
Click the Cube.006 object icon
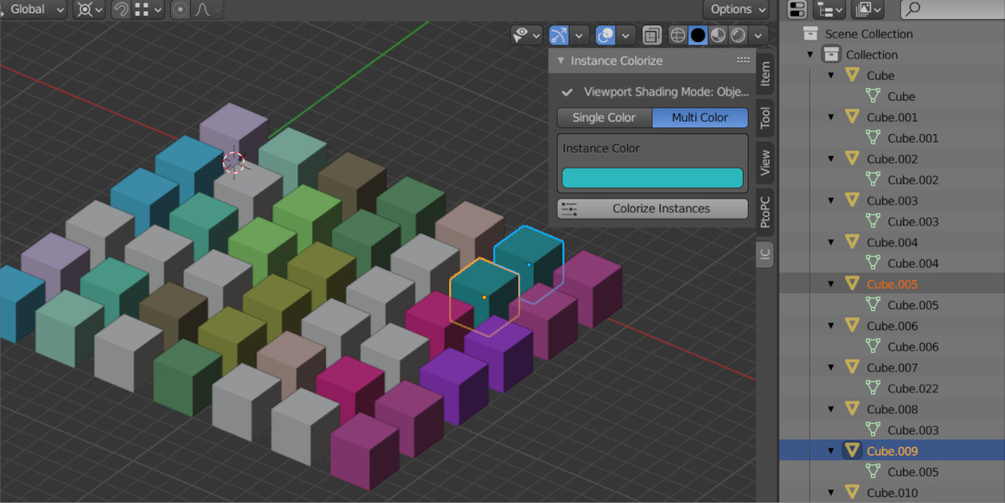[852, 326]
